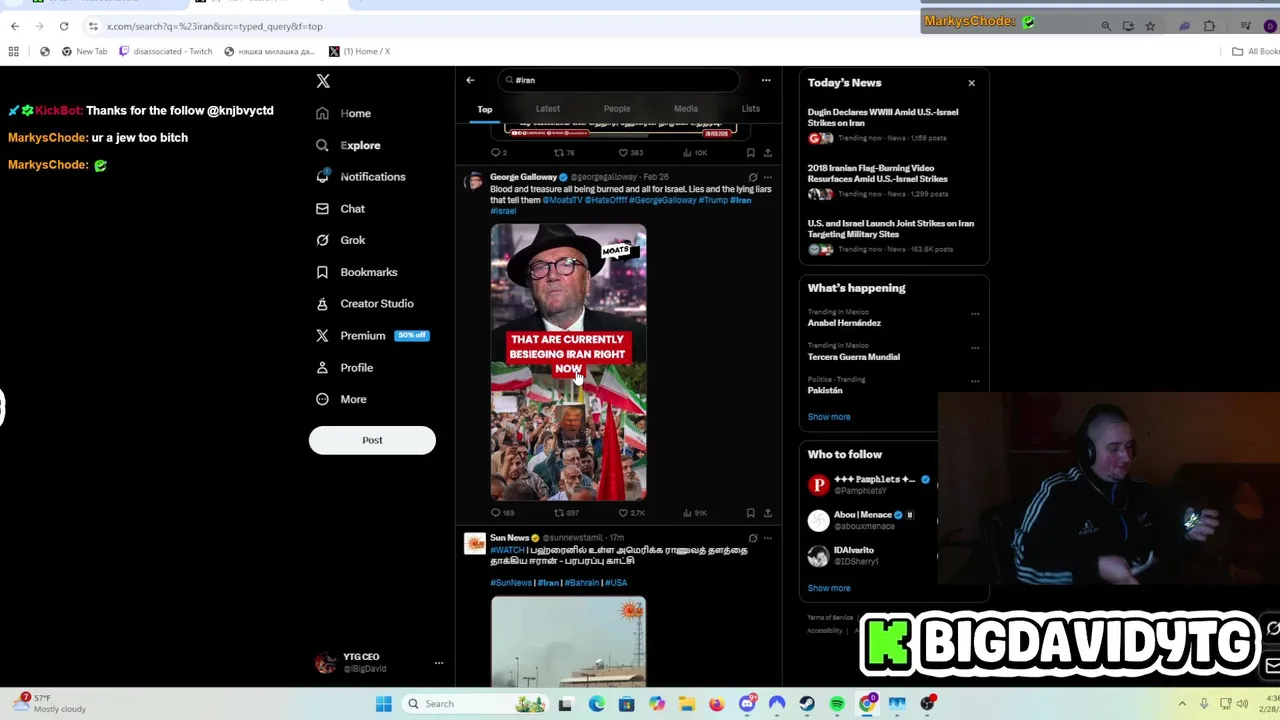
Task: Open the Grok icon in sidebar
Action: click(322, 240)
